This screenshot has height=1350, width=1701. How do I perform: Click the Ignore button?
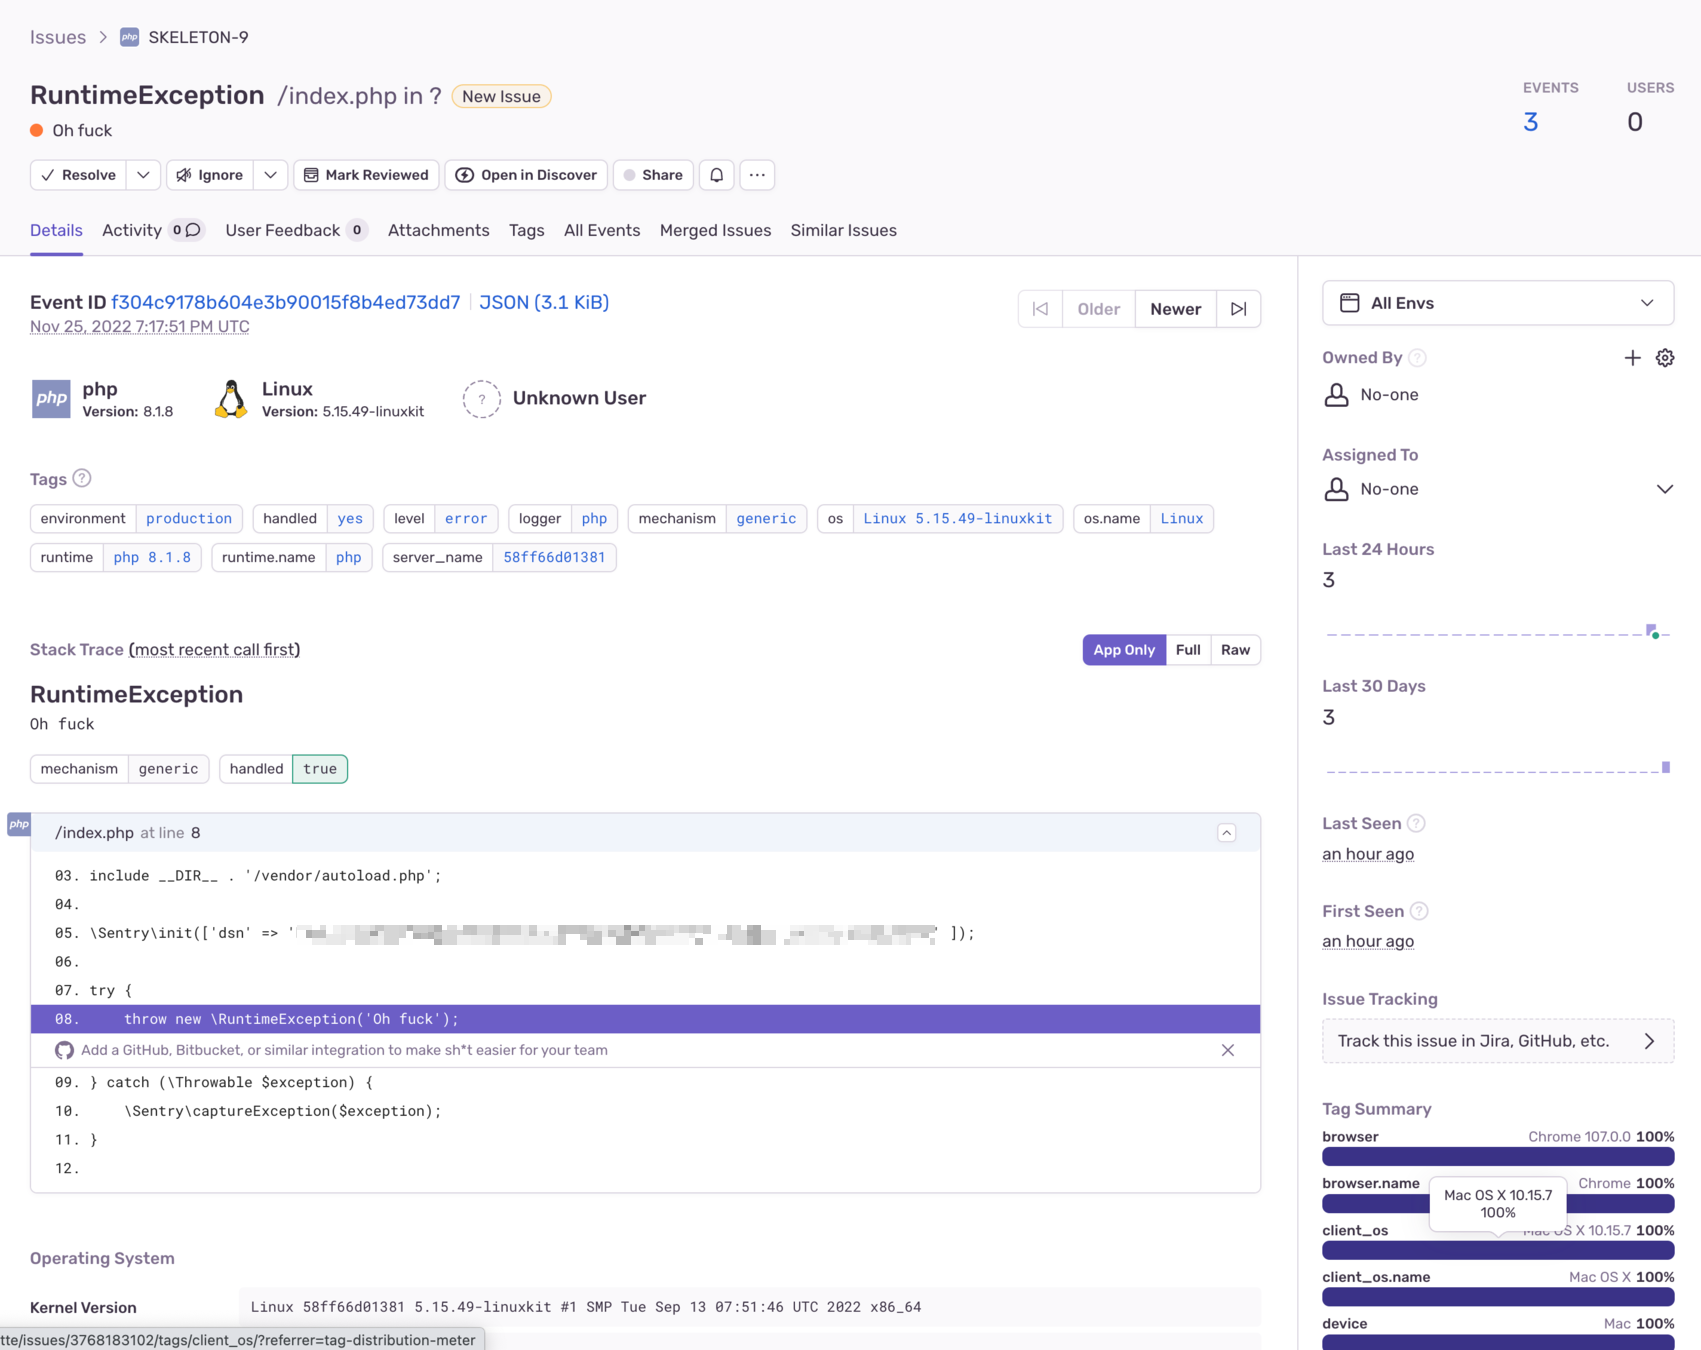[210, 175]
